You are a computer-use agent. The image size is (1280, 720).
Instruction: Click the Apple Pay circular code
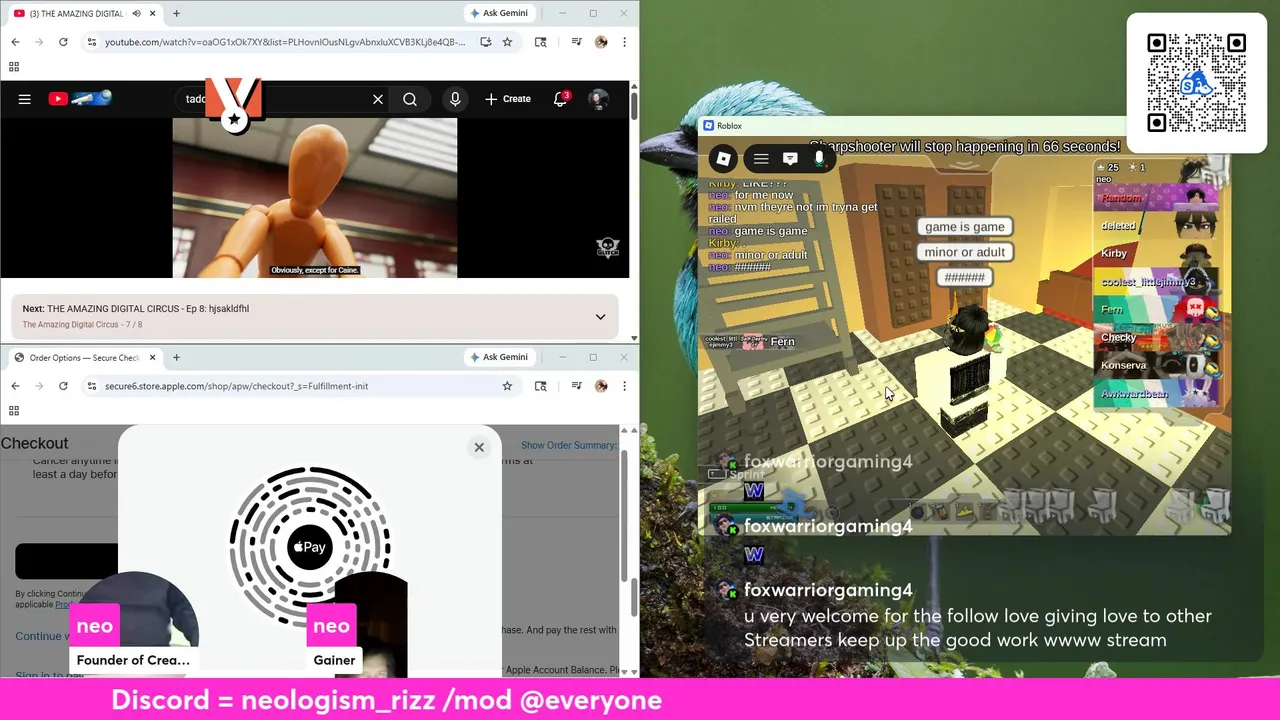[310, 546]
